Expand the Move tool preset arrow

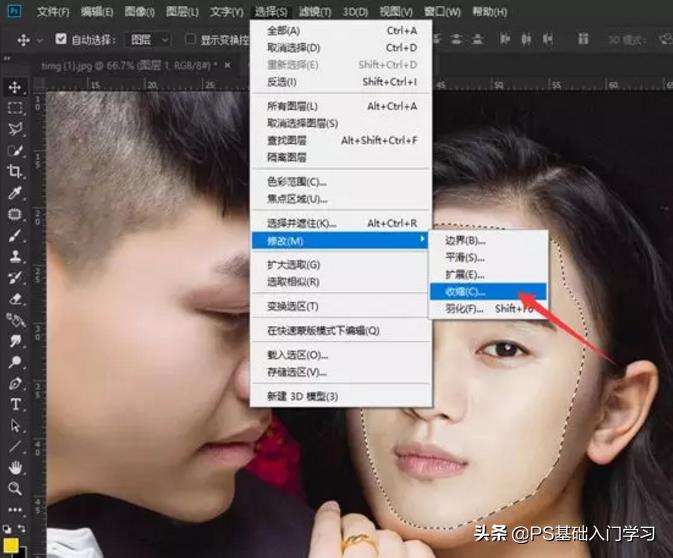point(40,40)
